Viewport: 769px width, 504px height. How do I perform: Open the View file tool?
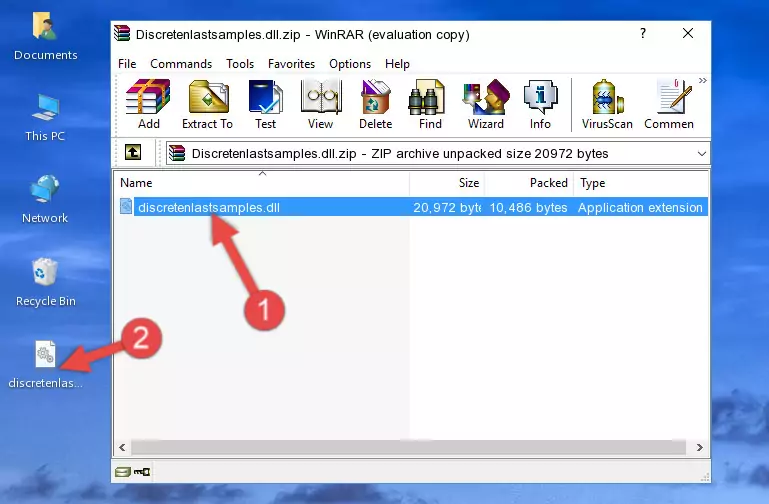click(x=320, y=104)
